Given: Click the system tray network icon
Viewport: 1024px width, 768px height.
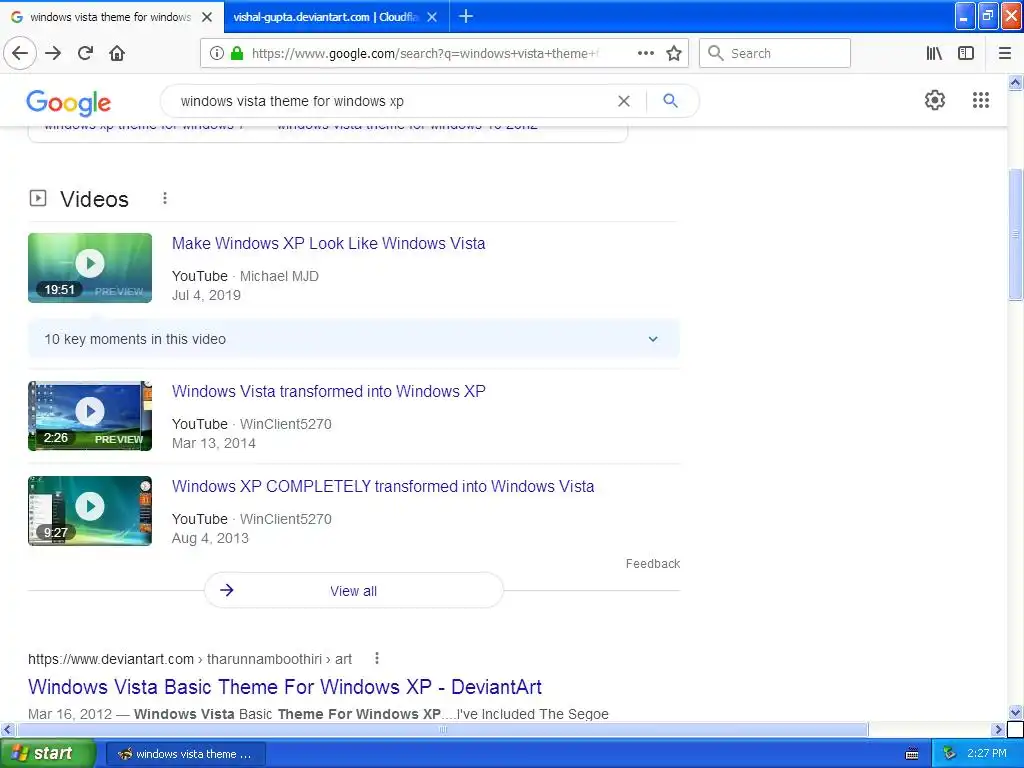Looking at the screenshot, I should tap(948, 754).
